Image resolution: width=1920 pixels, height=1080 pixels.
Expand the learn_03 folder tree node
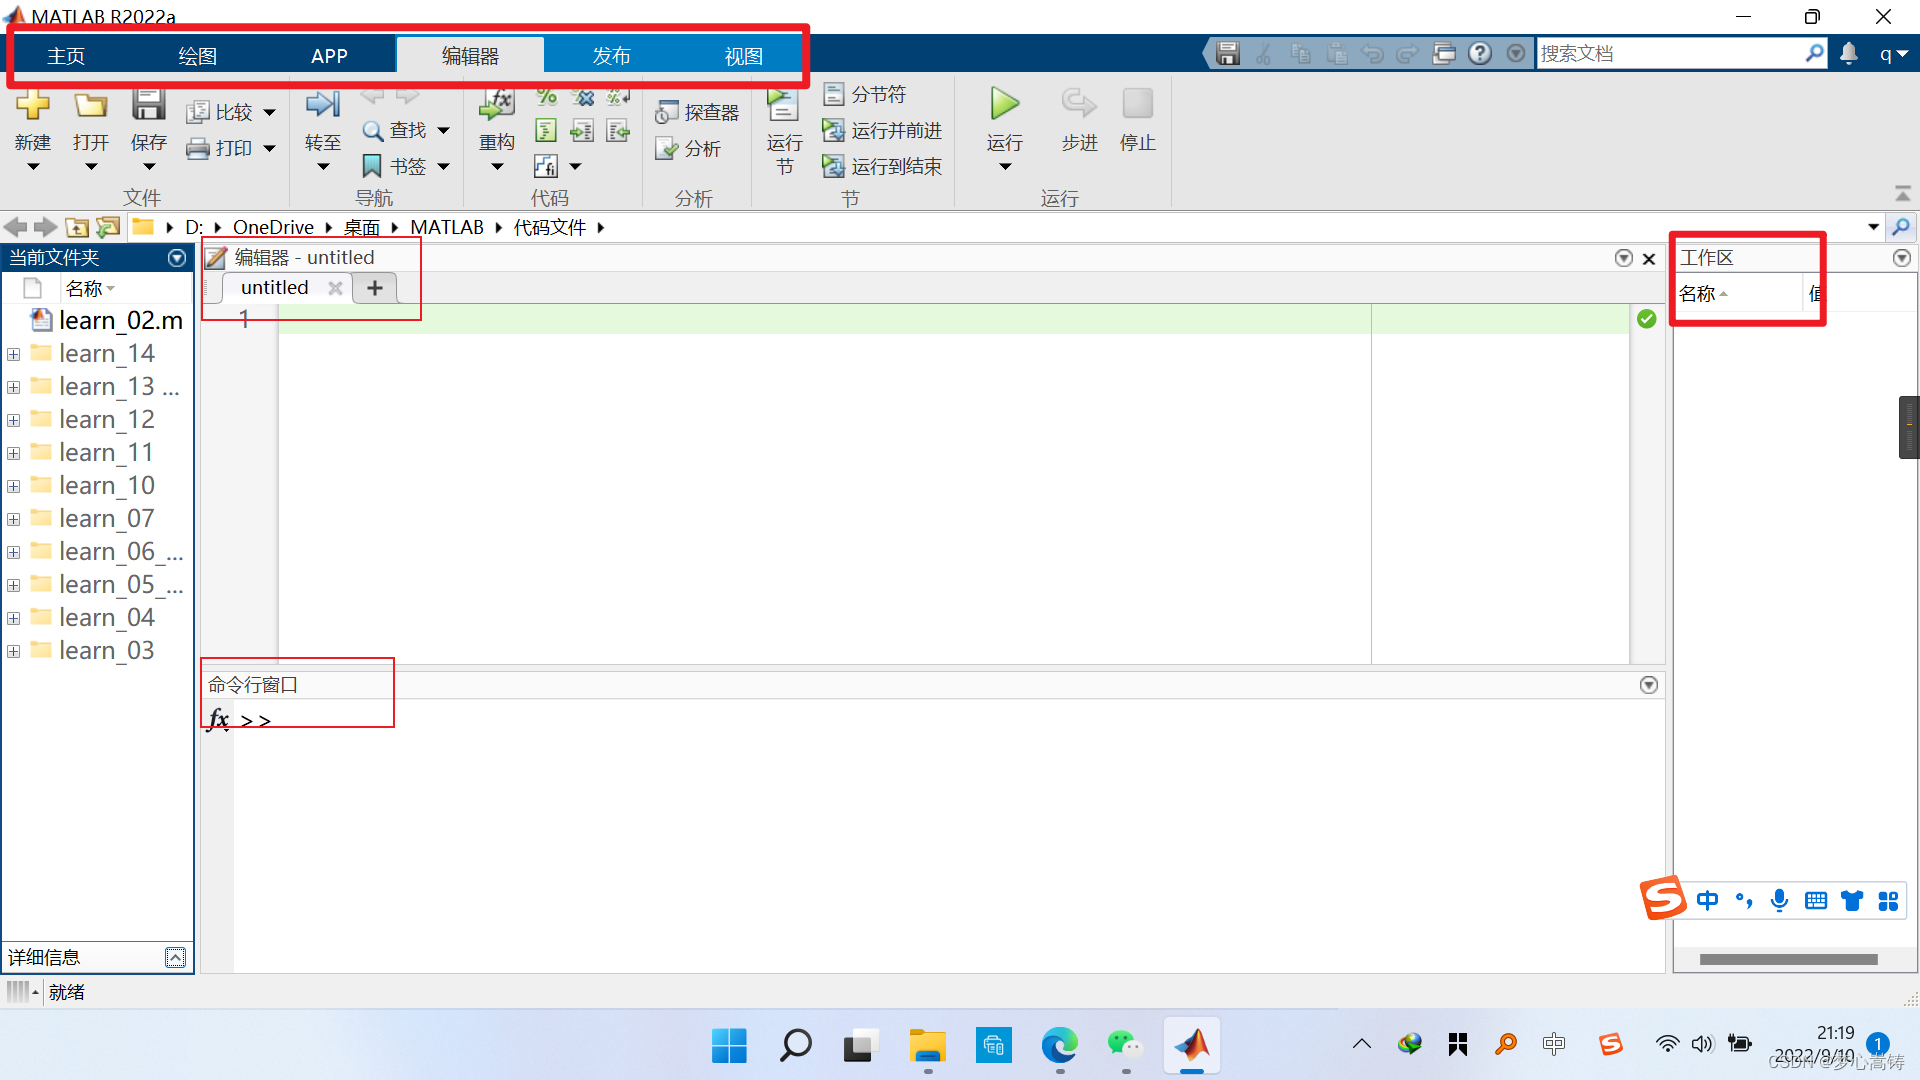[x=14, y=651]
